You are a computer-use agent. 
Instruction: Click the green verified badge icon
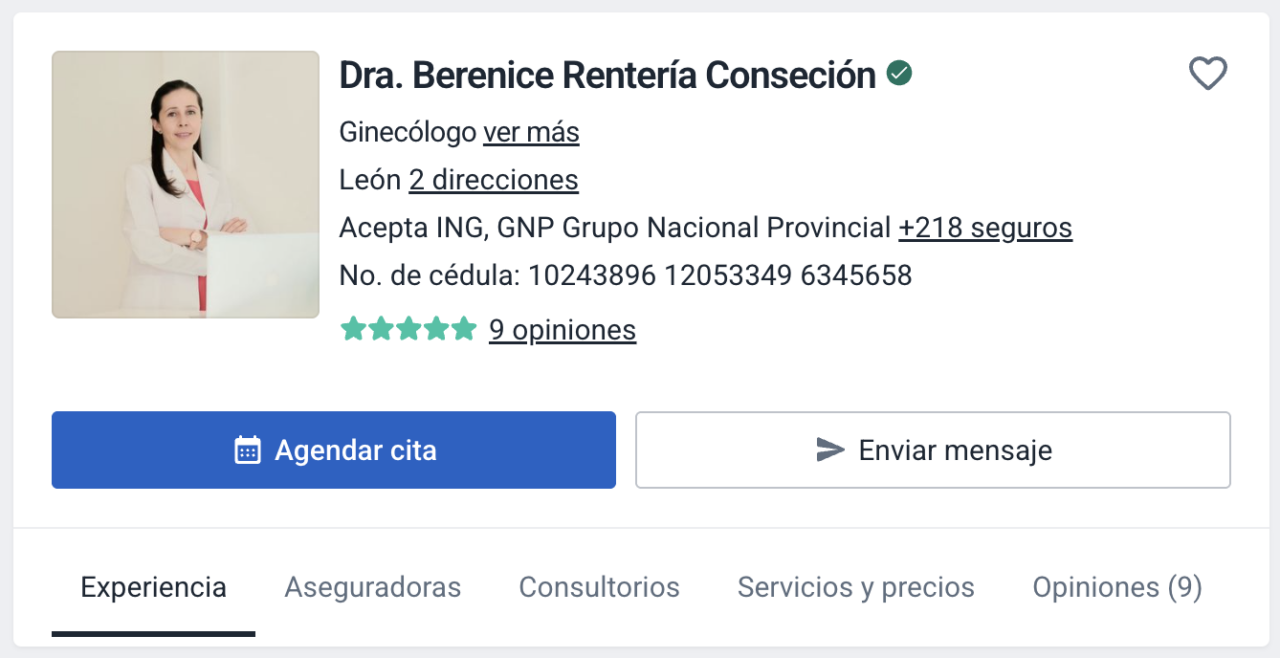click(900, 73)
